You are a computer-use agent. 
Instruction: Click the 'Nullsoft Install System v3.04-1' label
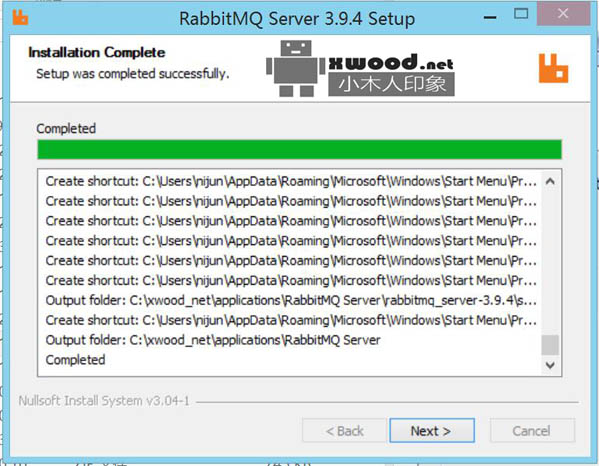coord(104,401)
